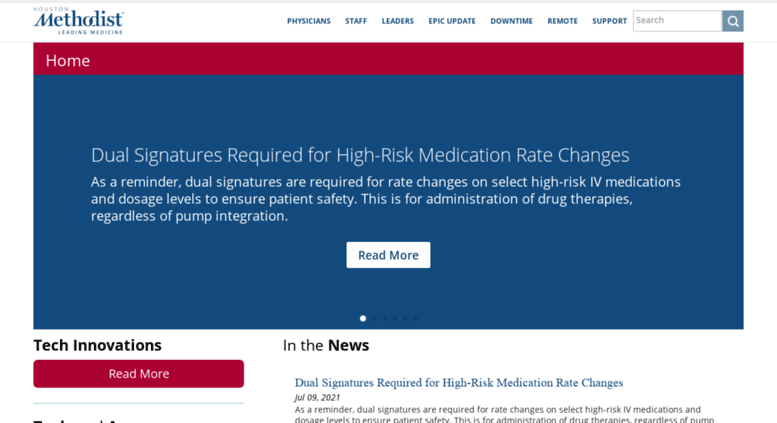Open the Remote navigation link
The image size is (777, 423).
coord(562,21)
